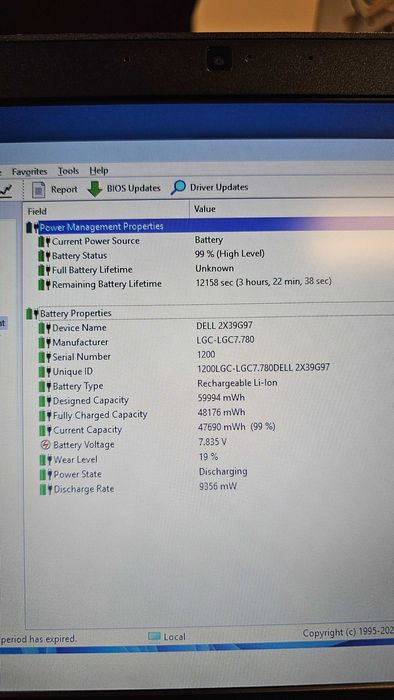Click the Local status bar entry
The height and width of the screenshot is (700, 394).
coord(167,637)
